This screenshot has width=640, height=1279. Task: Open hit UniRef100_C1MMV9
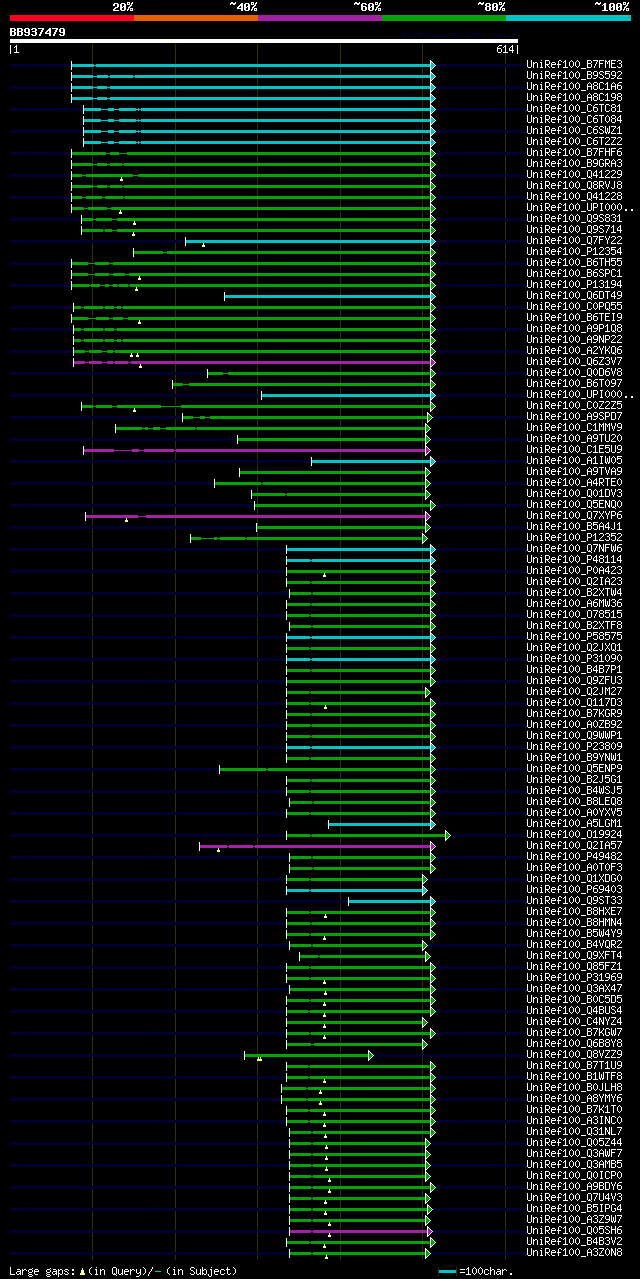pos(574,428)
